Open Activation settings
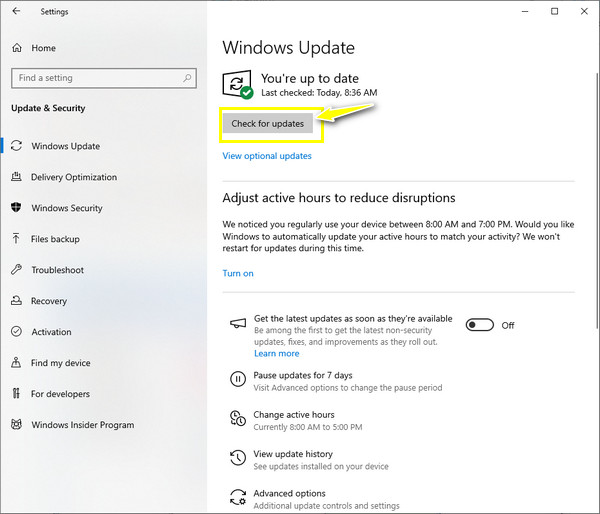600x514 pixels. [51, 332]
